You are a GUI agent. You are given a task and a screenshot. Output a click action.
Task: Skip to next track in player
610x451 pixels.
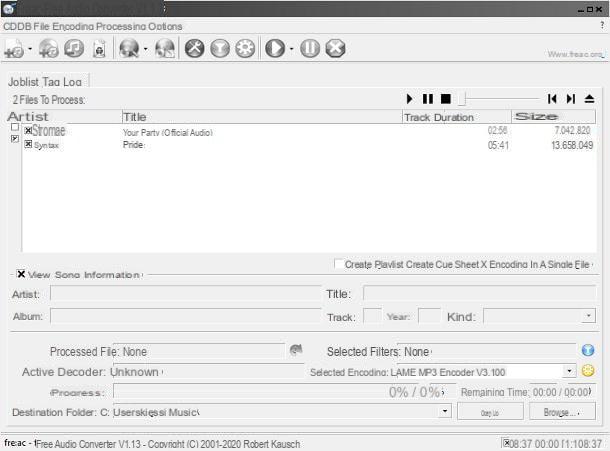coord(570,99)
